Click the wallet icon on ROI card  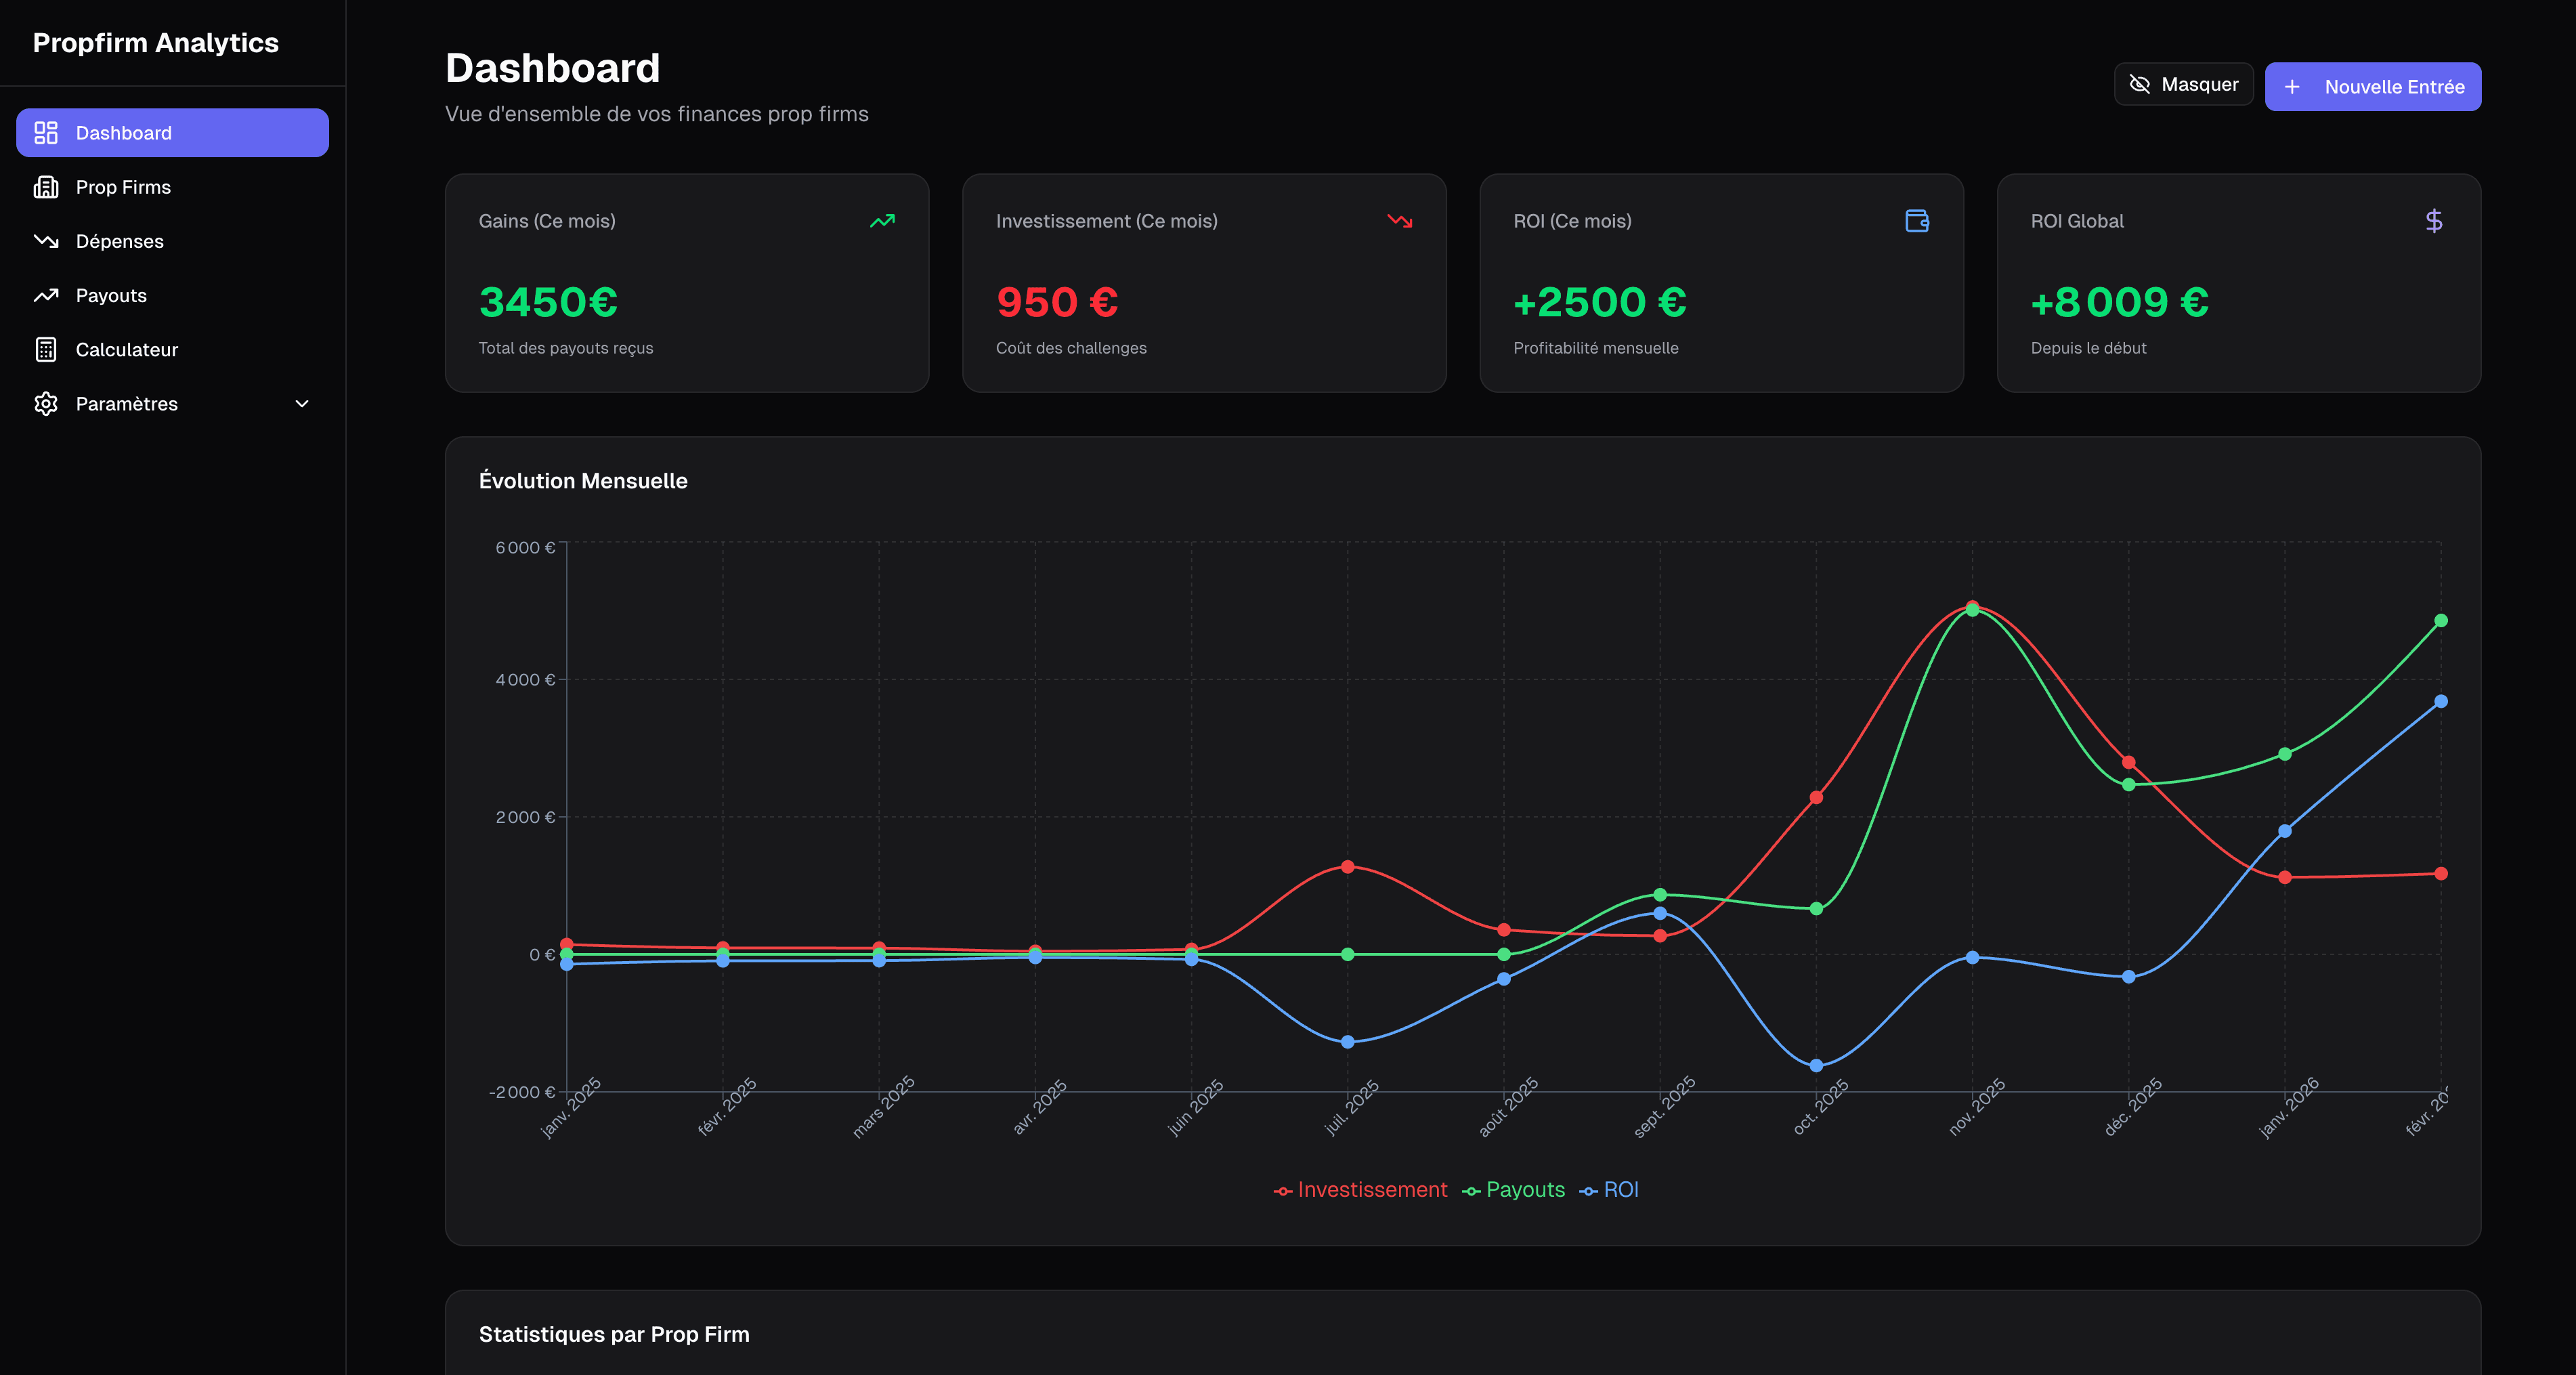1918,221
